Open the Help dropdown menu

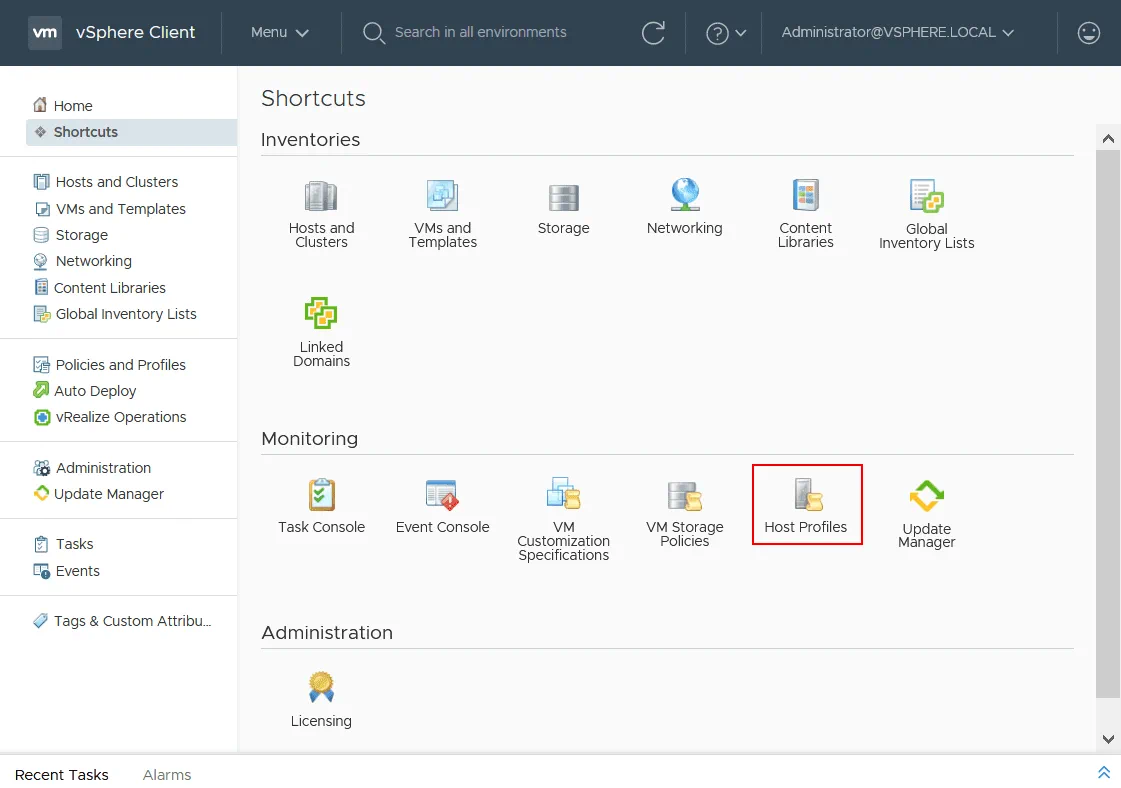pos(726,33)
